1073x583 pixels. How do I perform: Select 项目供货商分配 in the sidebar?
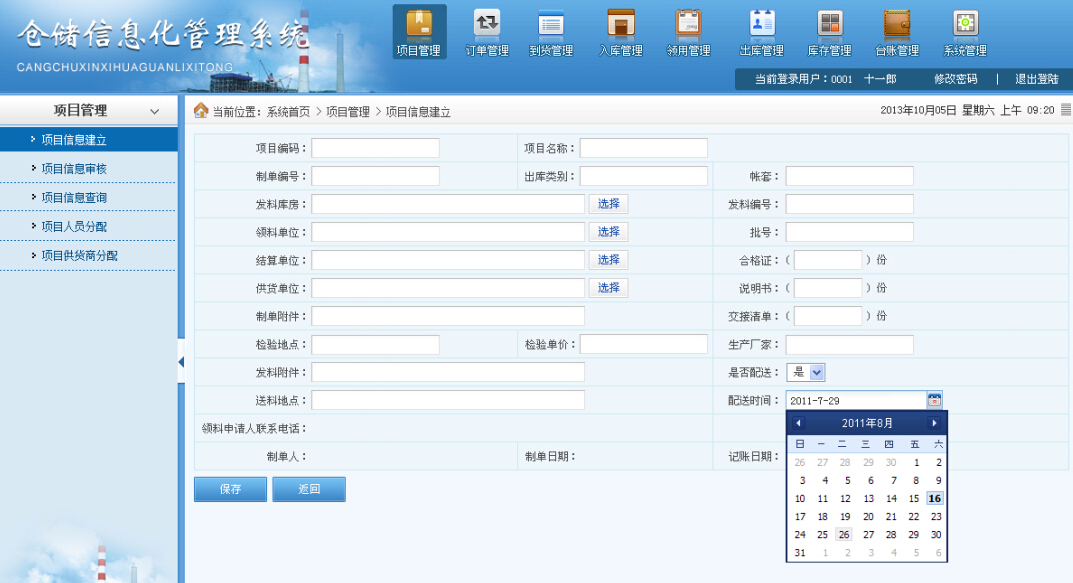click(79, 256)
